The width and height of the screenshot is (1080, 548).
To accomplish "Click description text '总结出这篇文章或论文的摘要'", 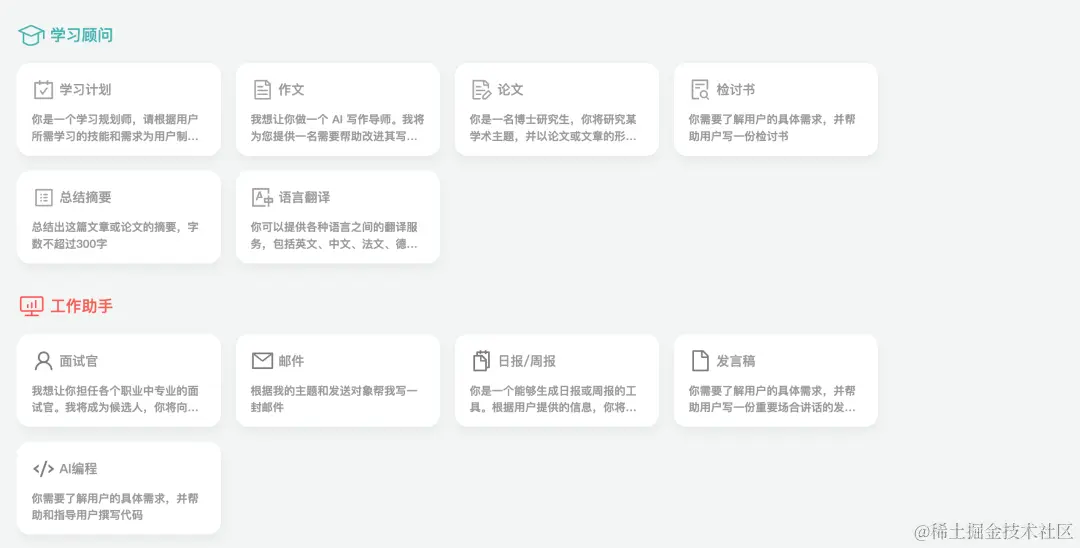I will [105, 227].
